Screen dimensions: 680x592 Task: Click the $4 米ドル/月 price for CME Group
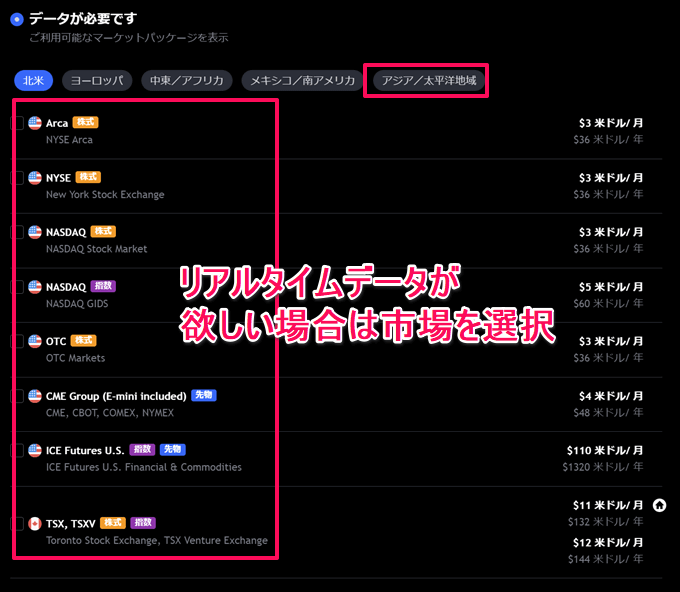point(611,396)
